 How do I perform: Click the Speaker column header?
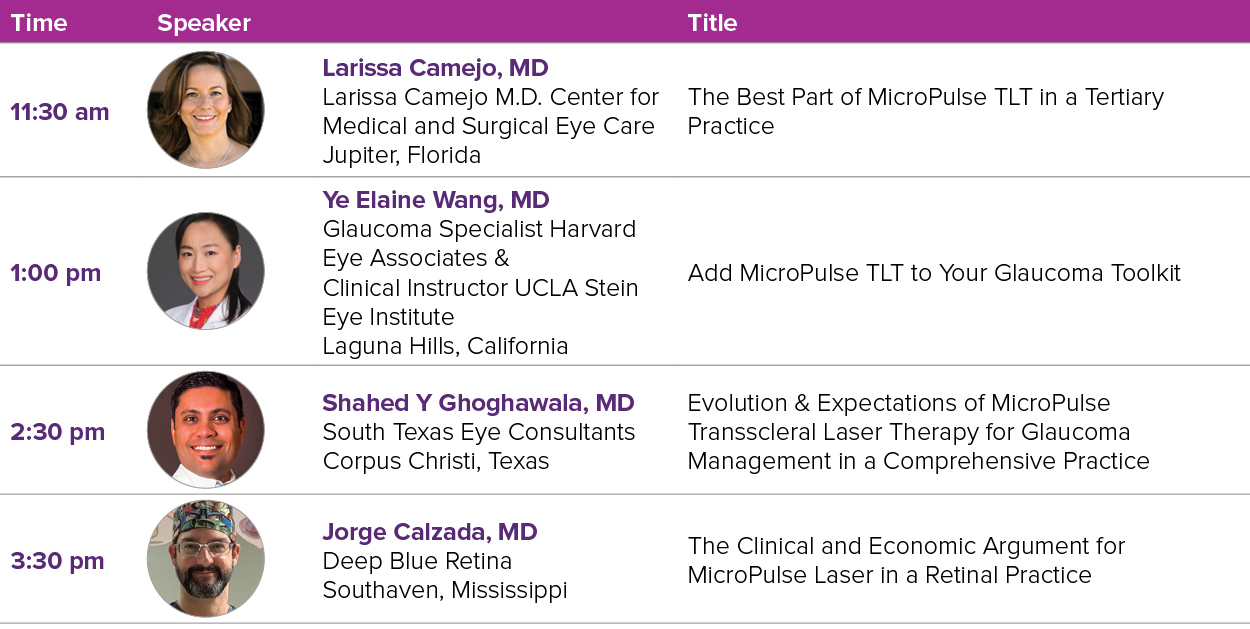coord(204,23)
